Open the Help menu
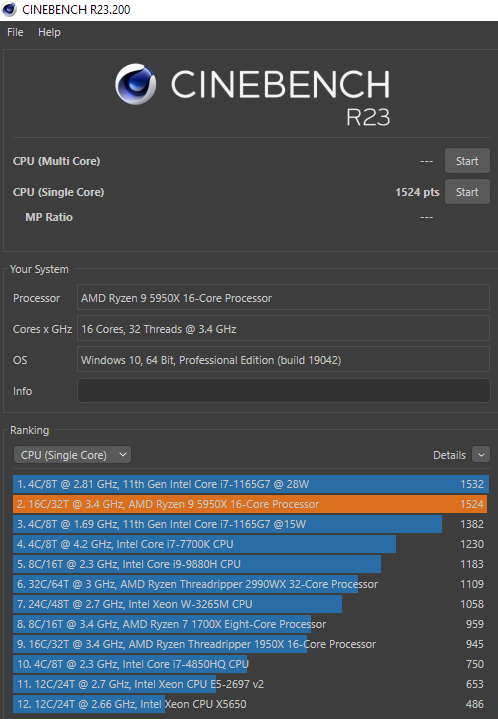The height and width of the screenshot is (719, 498). coord(49,32)
